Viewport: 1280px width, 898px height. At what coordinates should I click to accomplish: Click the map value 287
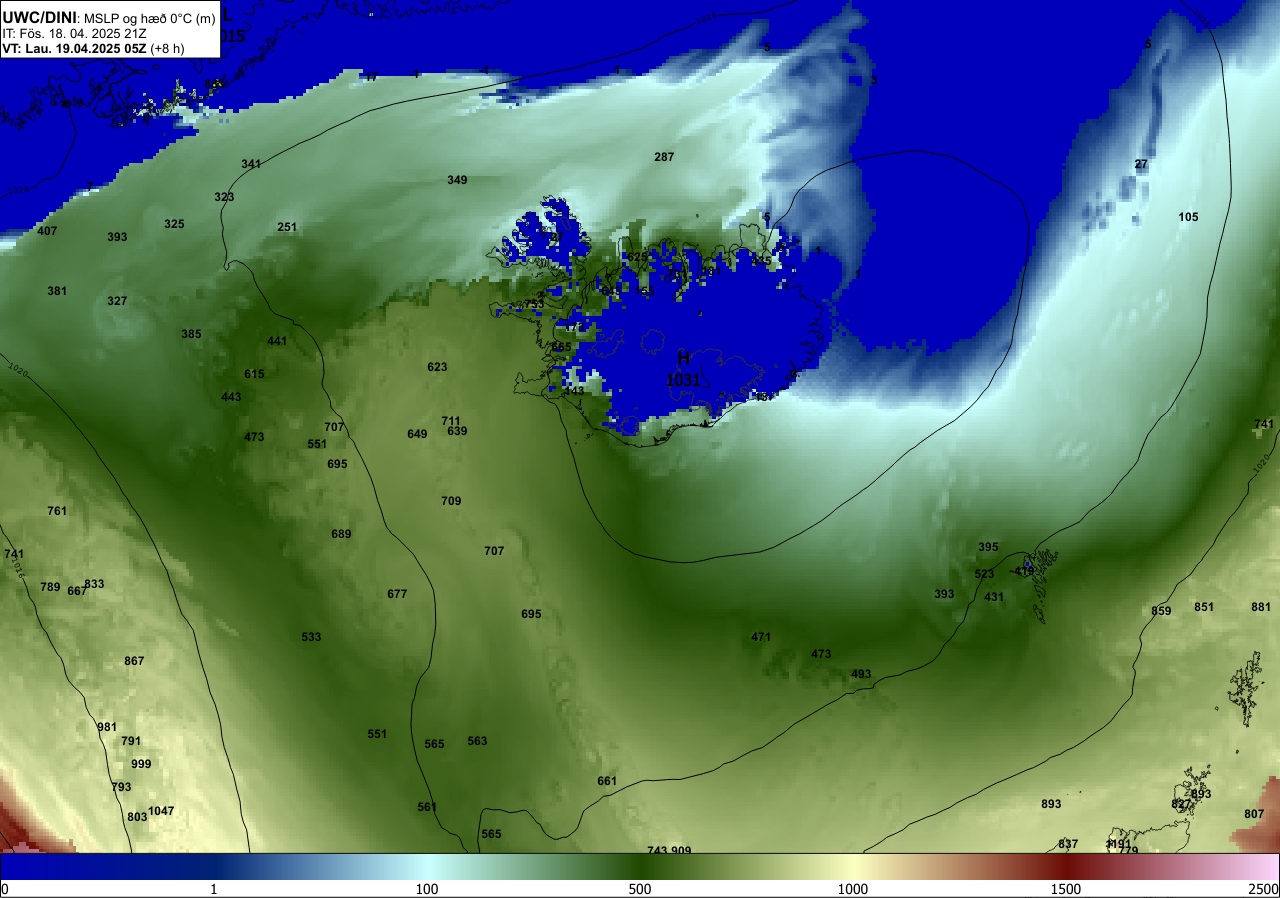(x=664, y=157)
